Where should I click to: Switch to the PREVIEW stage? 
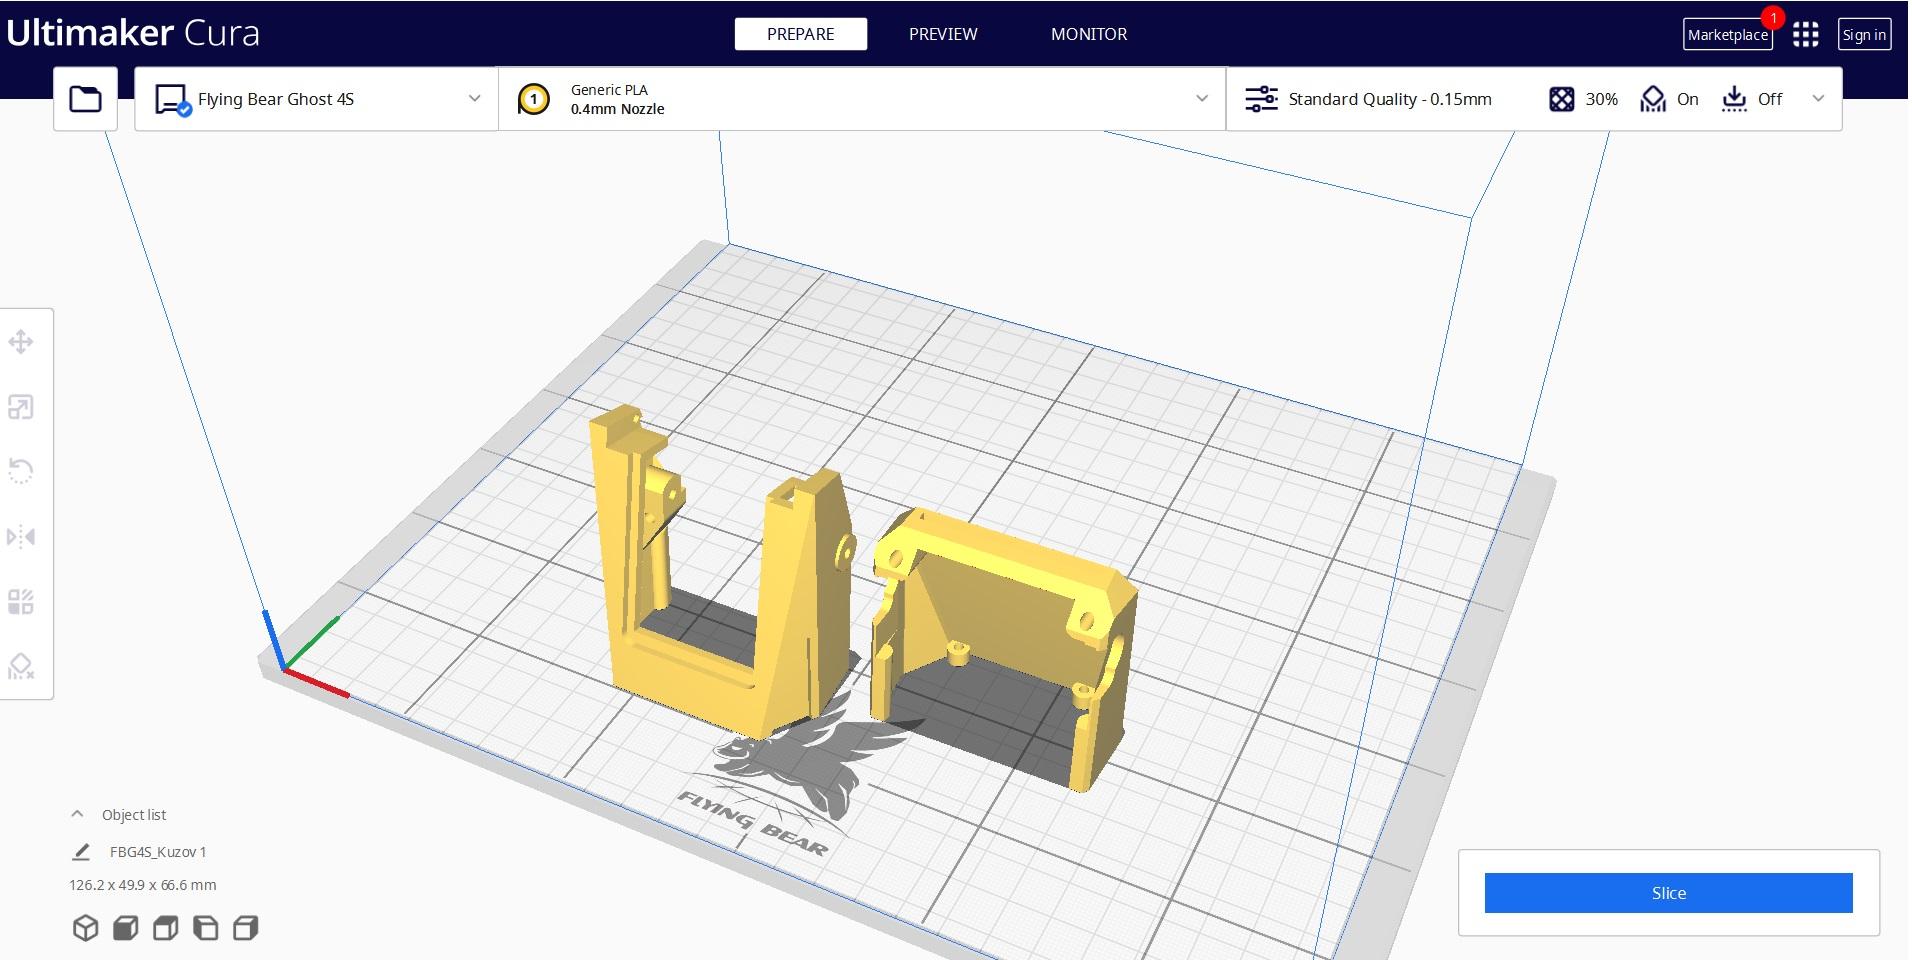943,34
